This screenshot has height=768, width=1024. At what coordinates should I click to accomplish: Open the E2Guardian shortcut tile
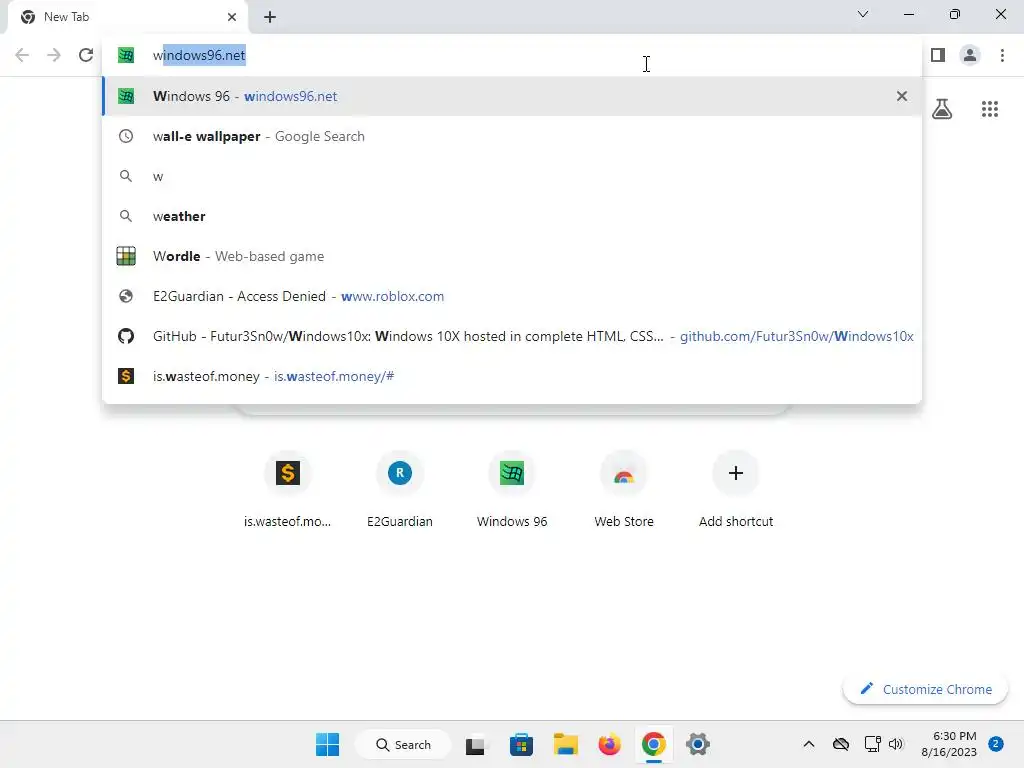400,488
